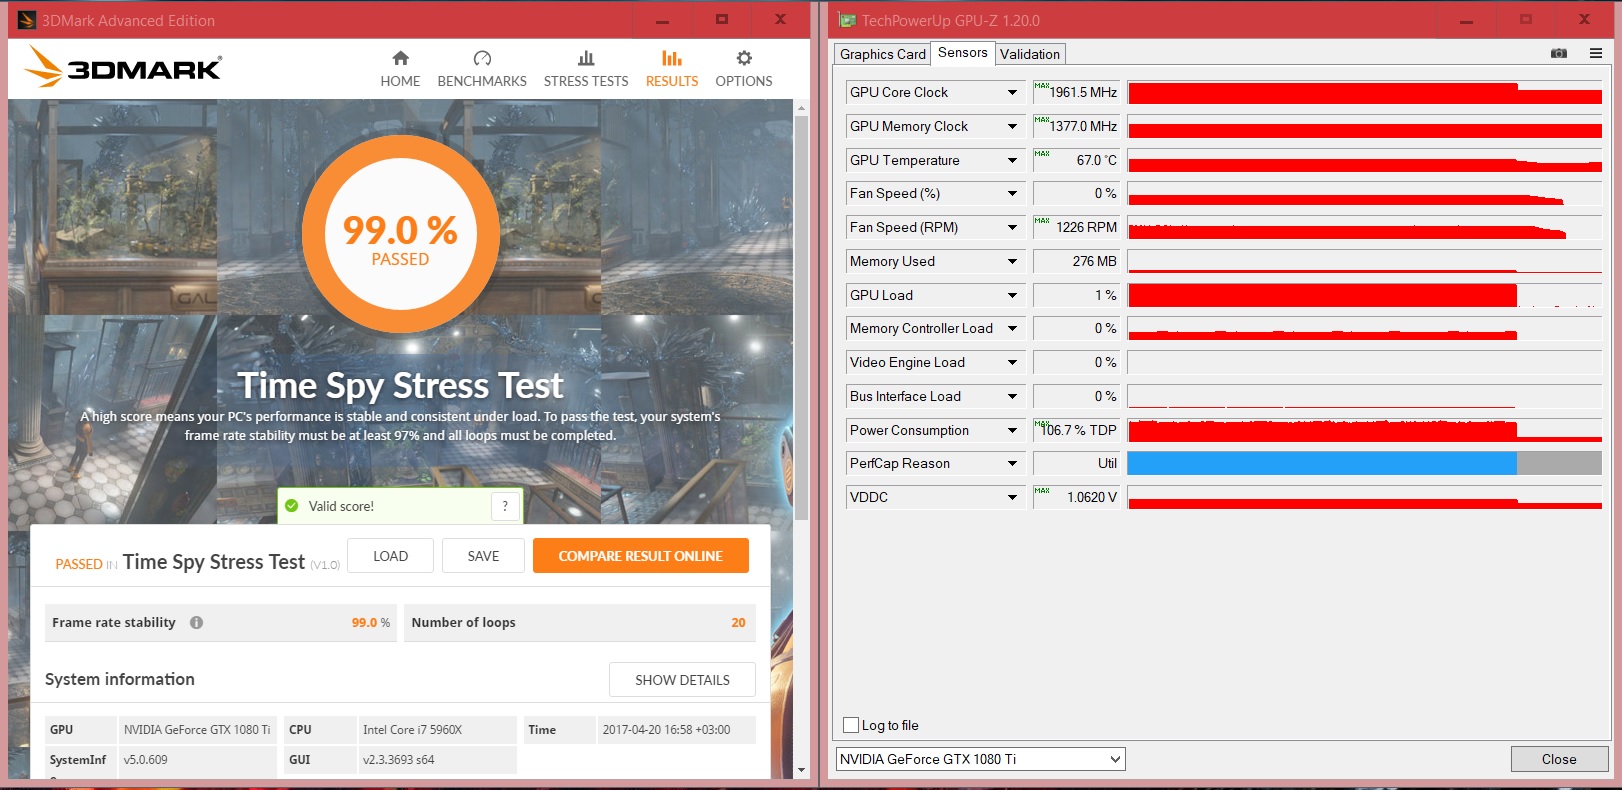Click the GPU Temperature history graph
This screenshot has height=790, width=1622.
(1364, 160)
